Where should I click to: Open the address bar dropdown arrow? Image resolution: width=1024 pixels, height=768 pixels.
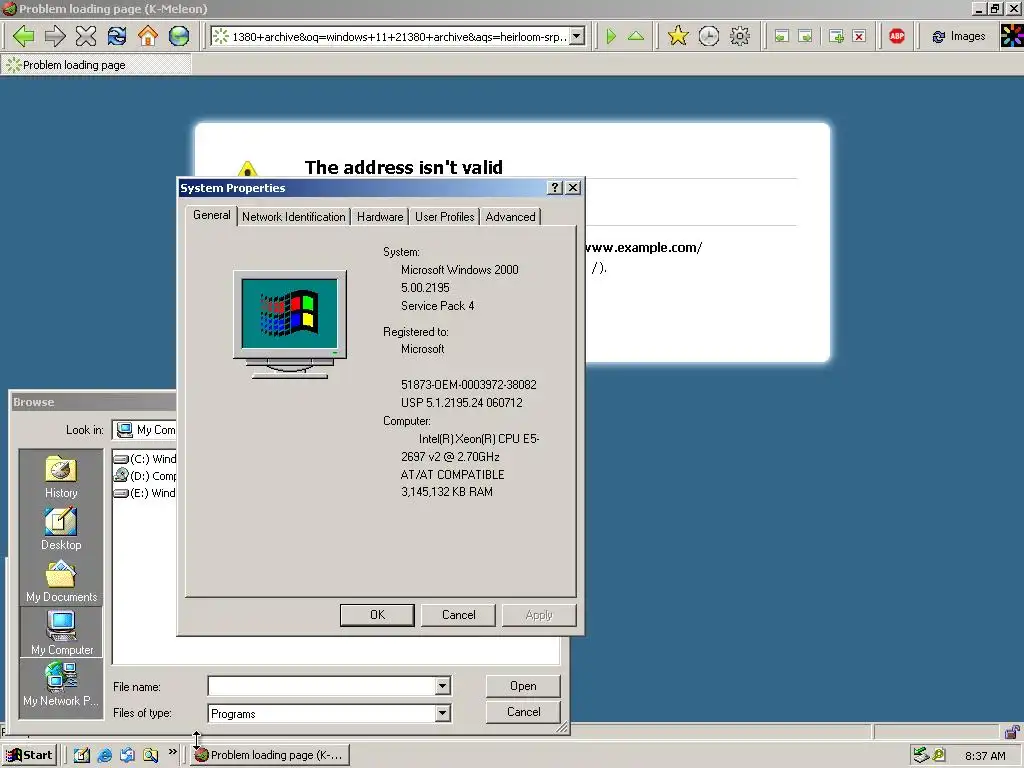pos(577,37)
